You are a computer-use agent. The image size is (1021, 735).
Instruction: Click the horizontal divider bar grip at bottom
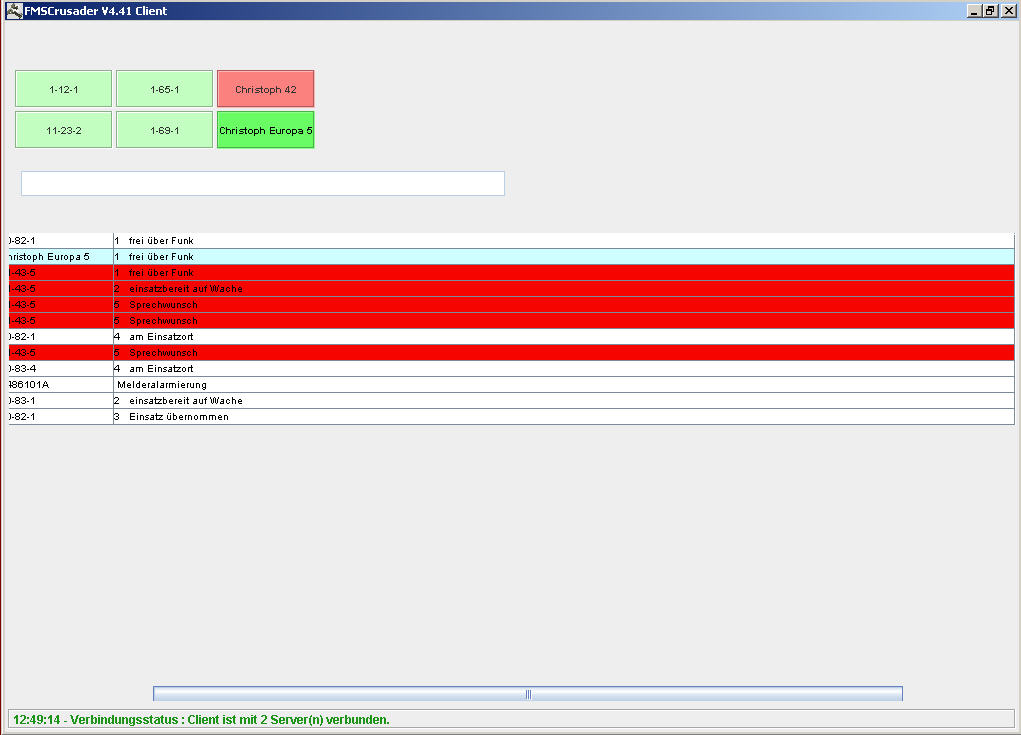click(528, 694)
